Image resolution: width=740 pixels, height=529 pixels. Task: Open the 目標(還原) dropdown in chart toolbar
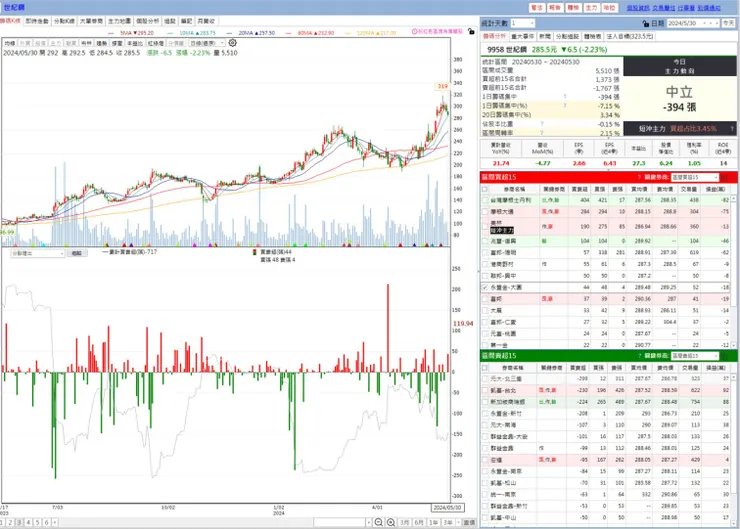pos(207,43)
